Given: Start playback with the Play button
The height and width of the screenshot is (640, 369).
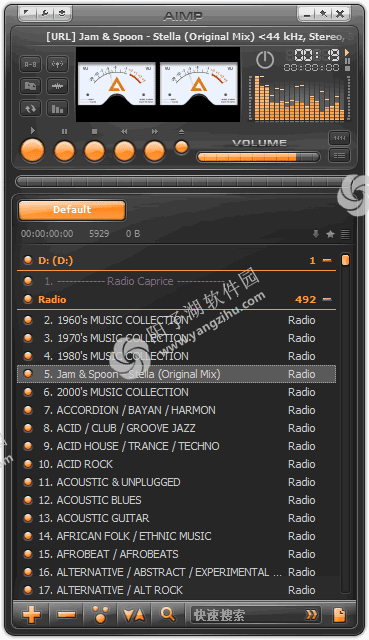Looking at the screenshot, I should point(33,151).
